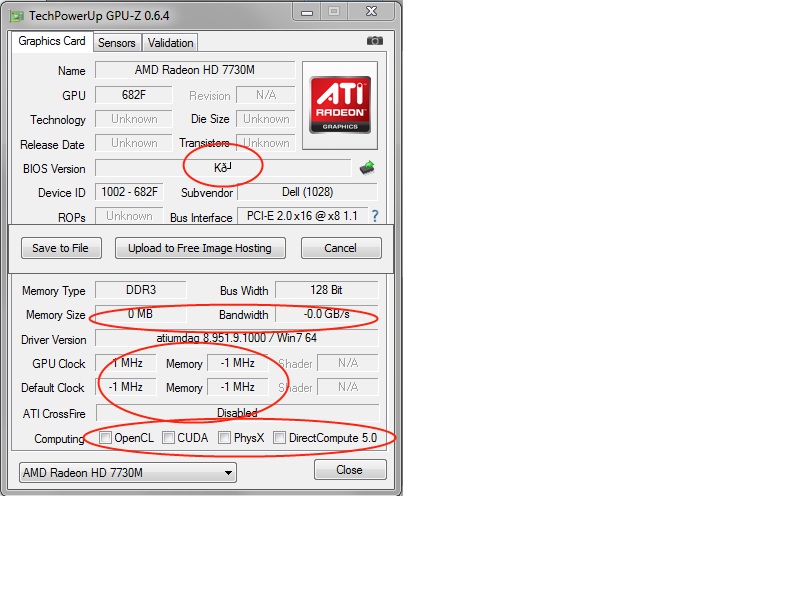Click the Memory Type field DDR3
Screen dimensions: 800x600
141,290
